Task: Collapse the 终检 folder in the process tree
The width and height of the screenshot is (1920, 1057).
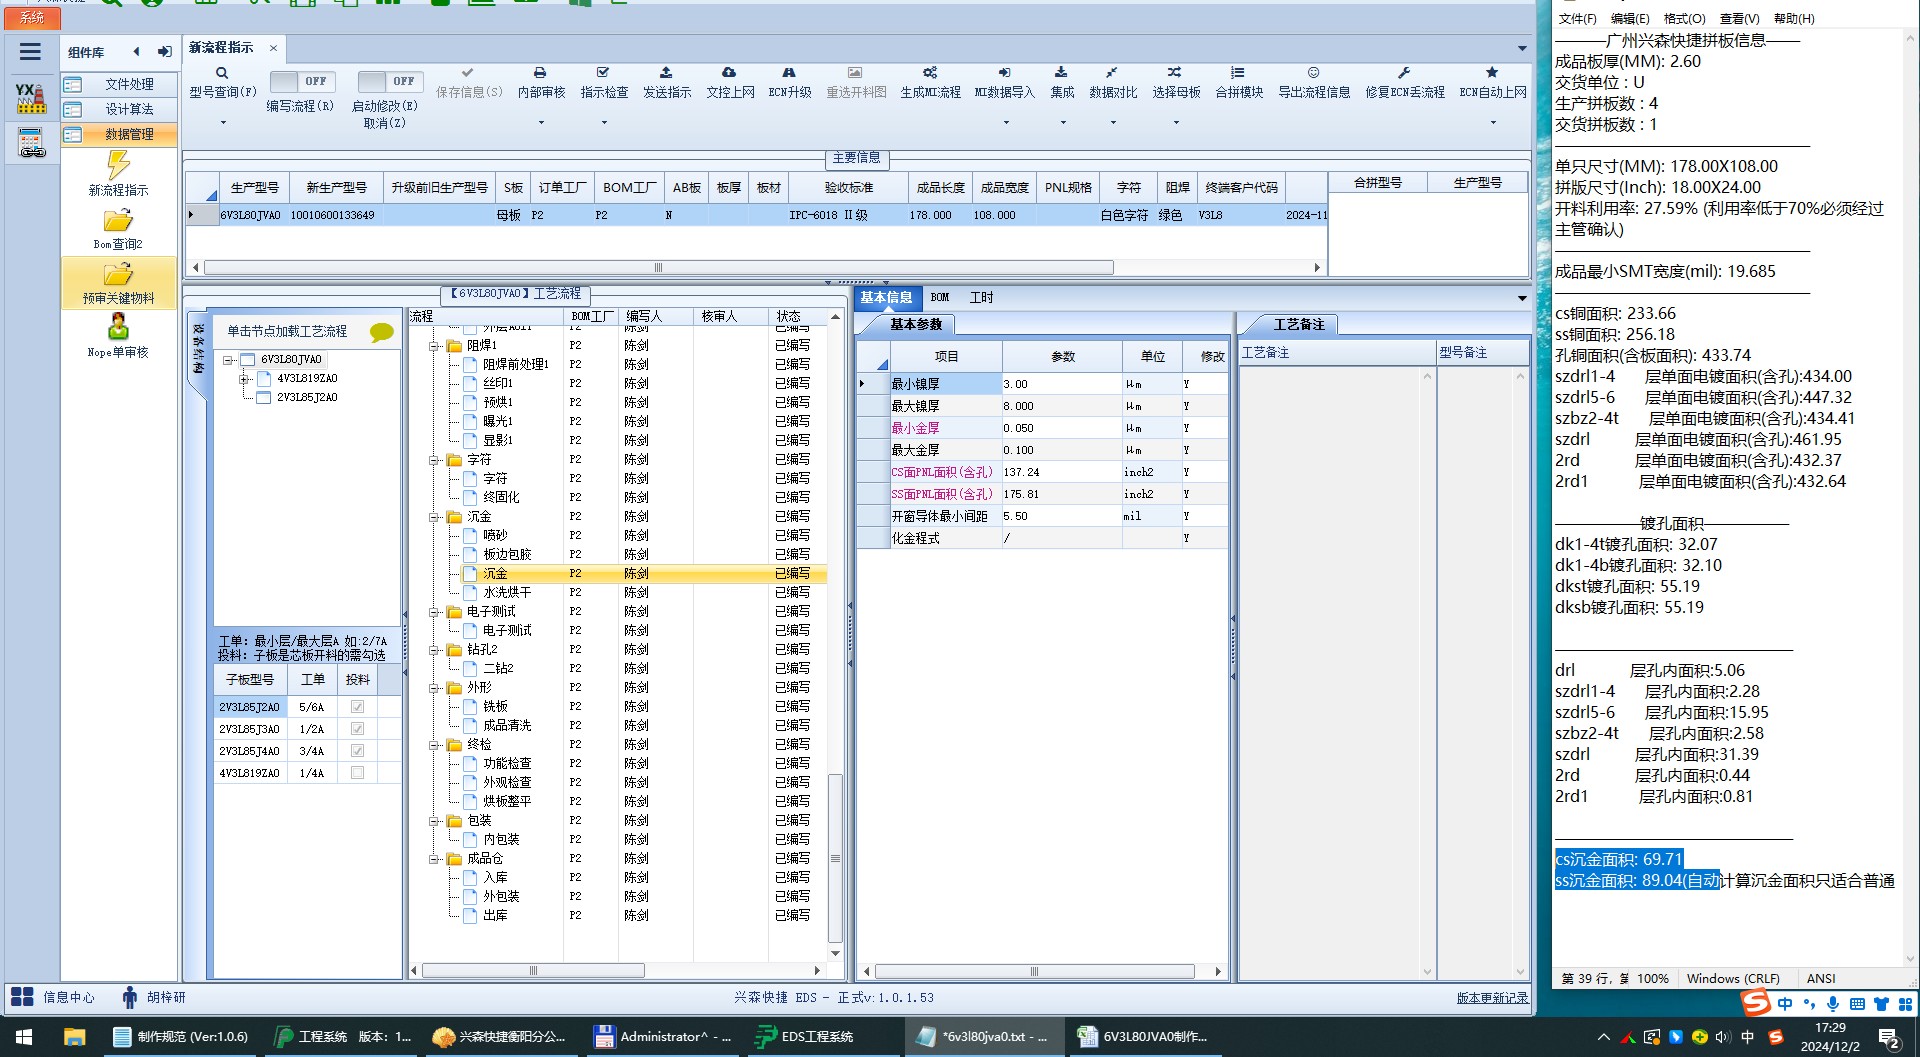Action: pyautogui.click(x=434, y=745)
